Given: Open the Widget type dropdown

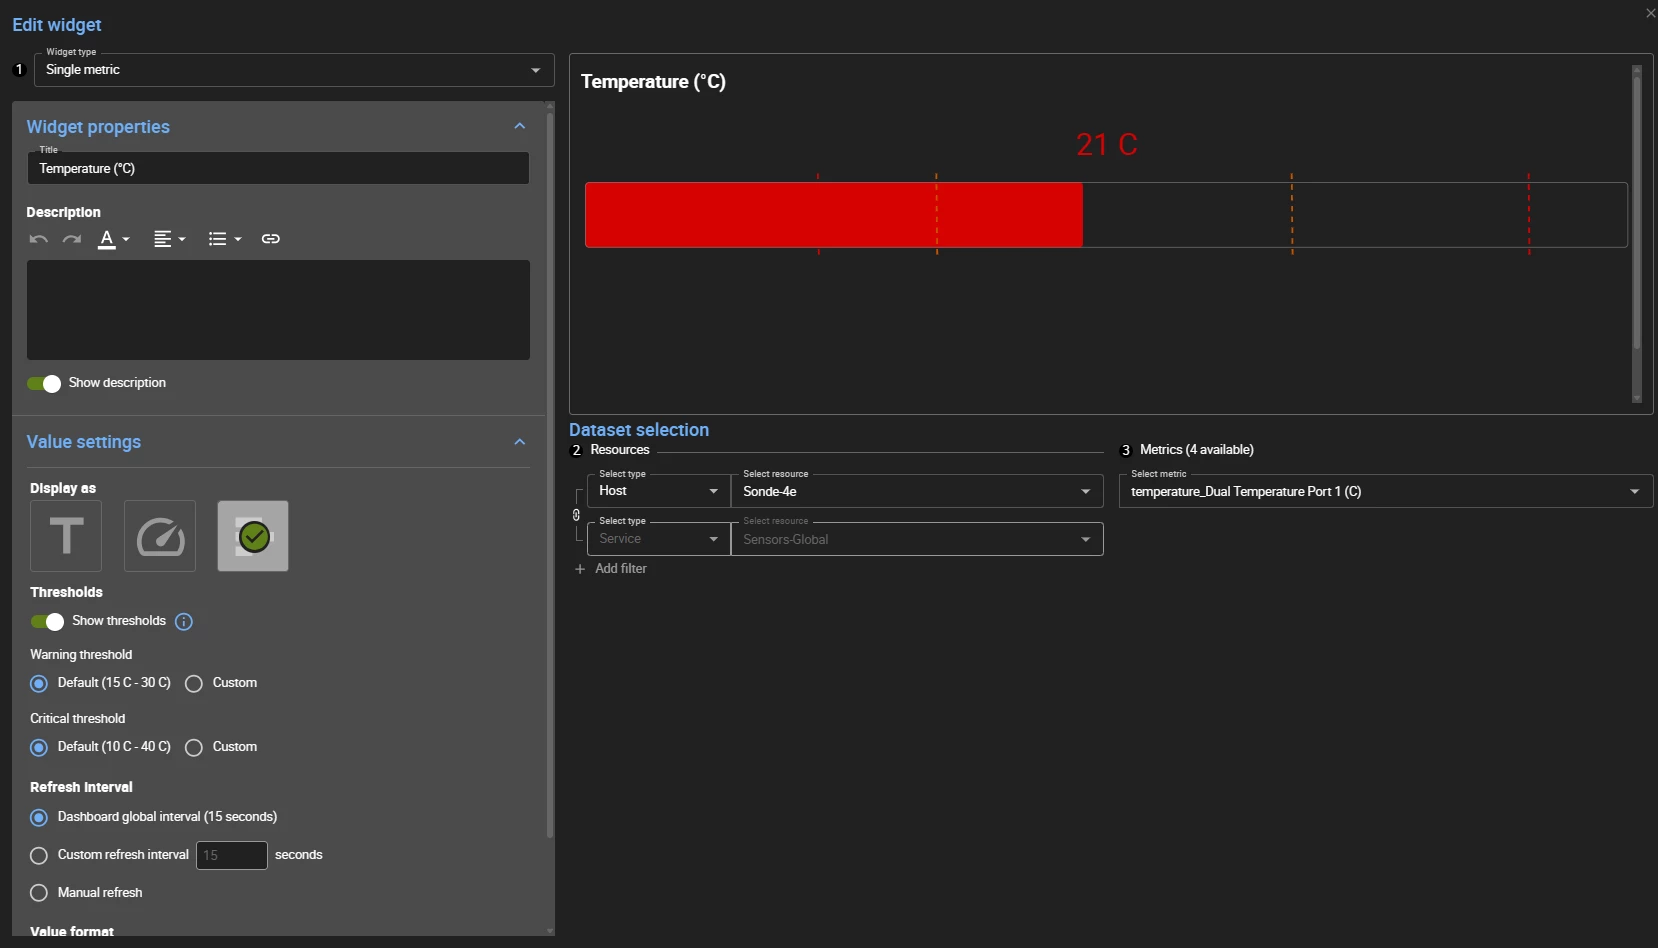Looking at the screenshot, I should click(294, 70).
